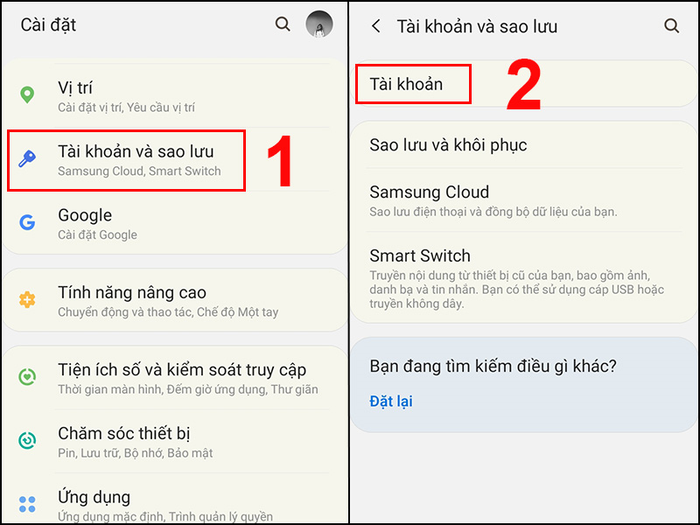Tap the blue key icon for accounts
Image resolution: width=700 pixels, height=525 pixels.
click(x=27, y=159)
